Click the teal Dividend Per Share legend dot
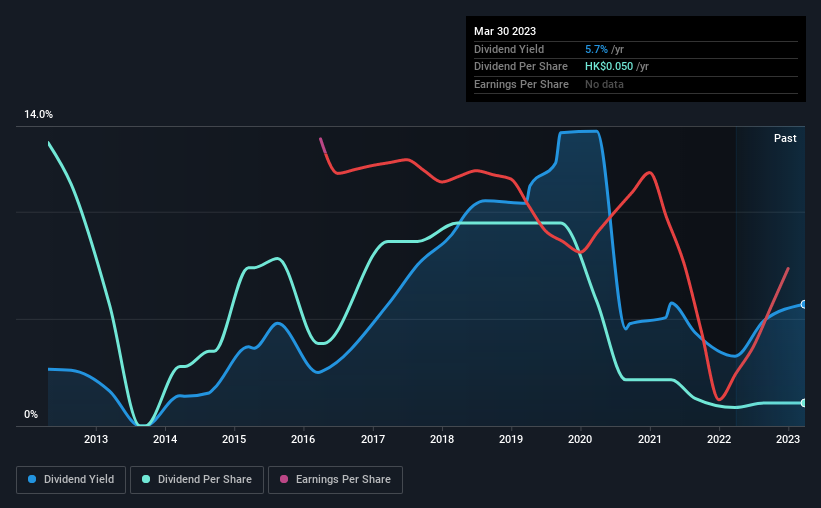The image size is (821, 508). (x=146, y=479)
